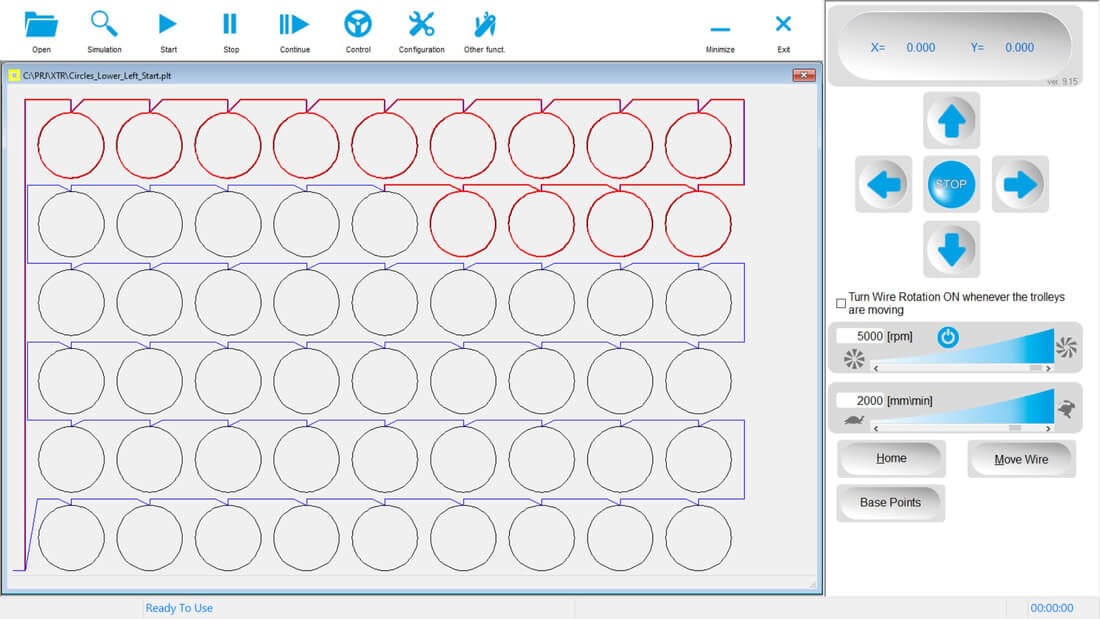Click the Home button

click(890, 459)
